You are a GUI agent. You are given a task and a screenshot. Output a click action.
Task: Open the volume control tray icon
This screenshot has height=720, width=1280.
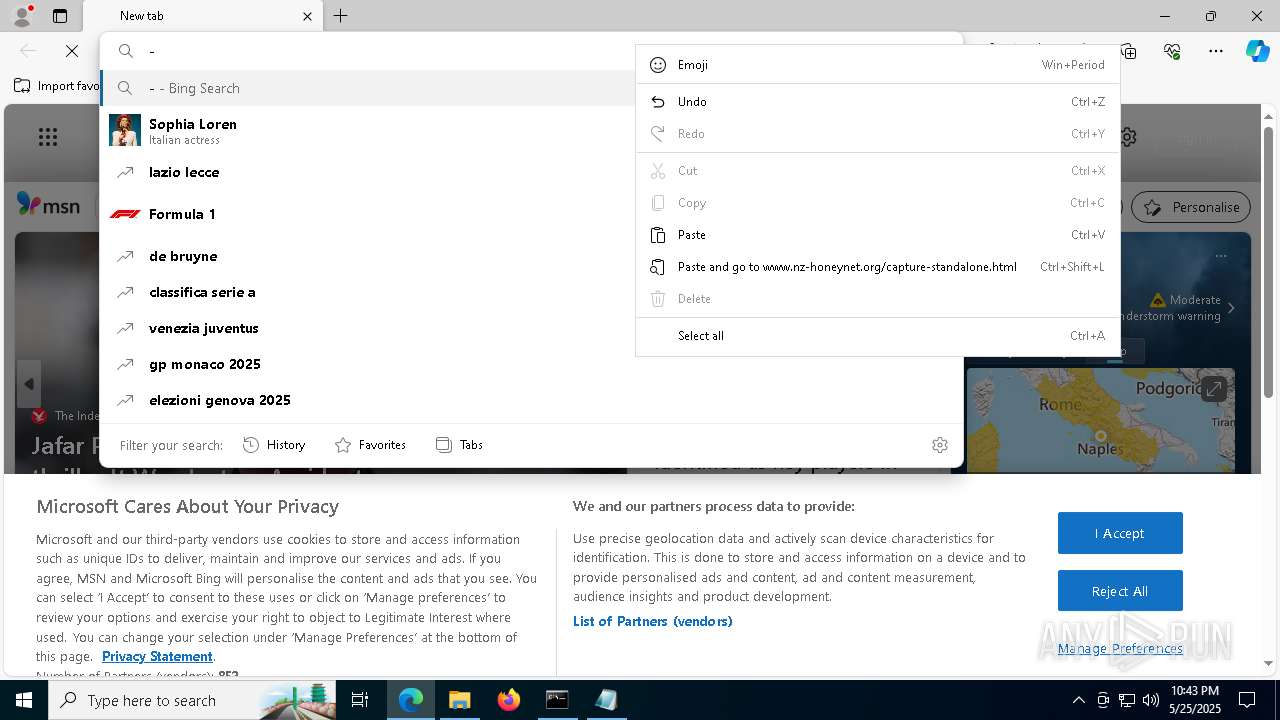tap(1151, 700)
